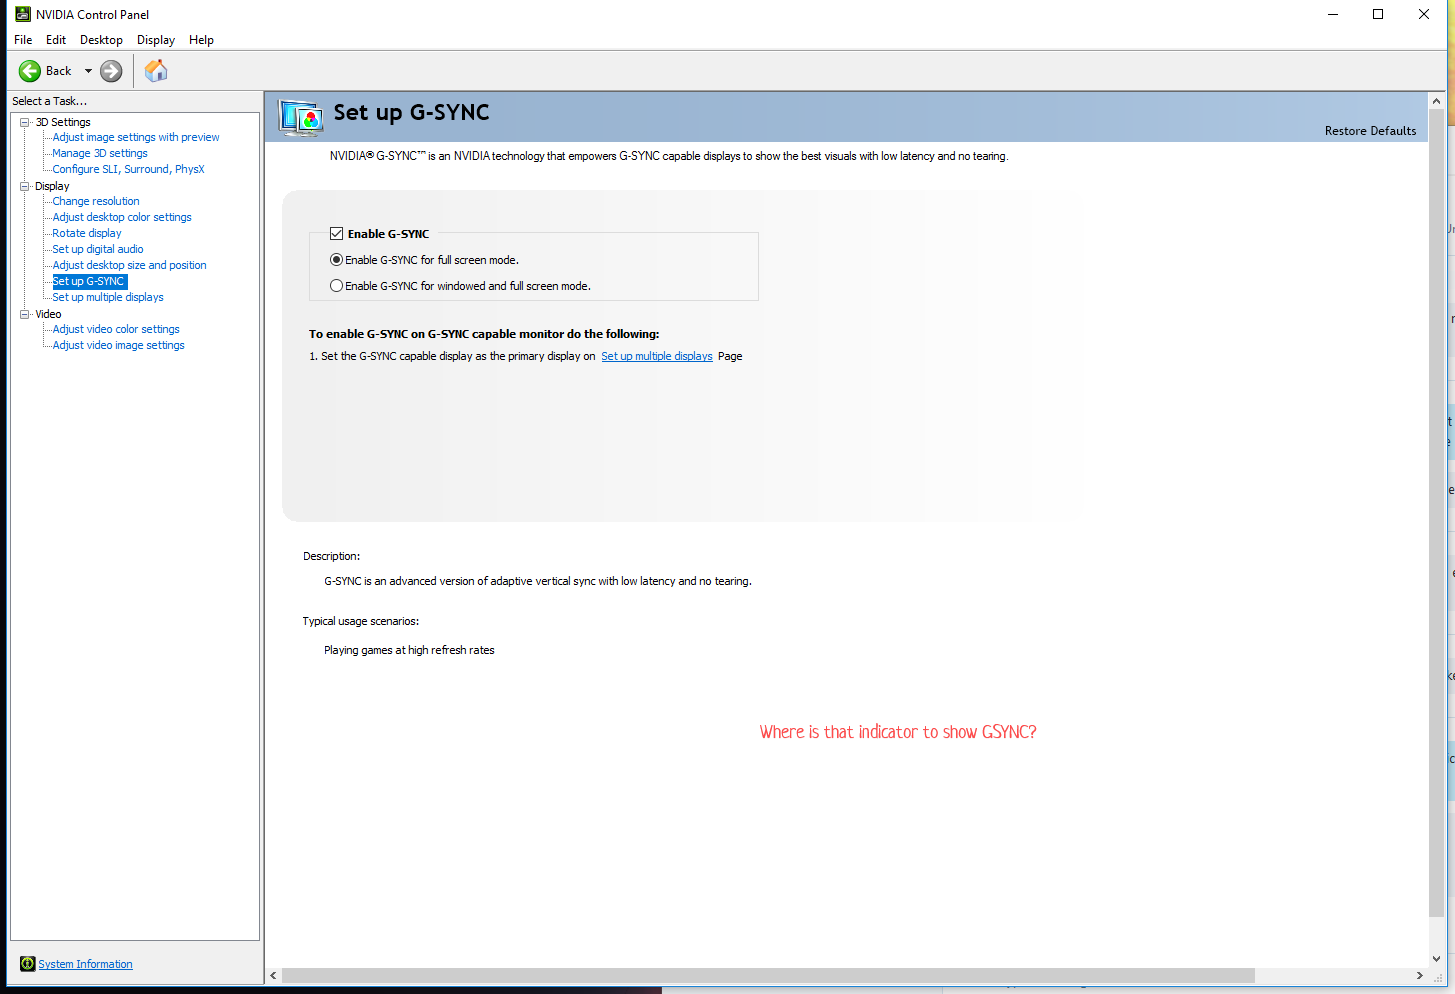The width and height of the screenshot is (1455, 994).
Task: Maximize the NVIDIA Control Panel window
Action: coord(1378,14)
